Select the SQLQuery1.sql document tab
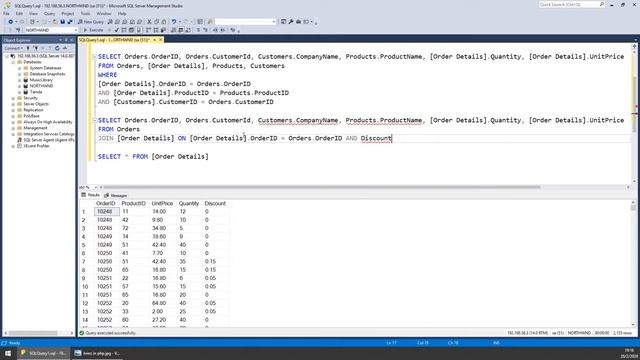 114,40
